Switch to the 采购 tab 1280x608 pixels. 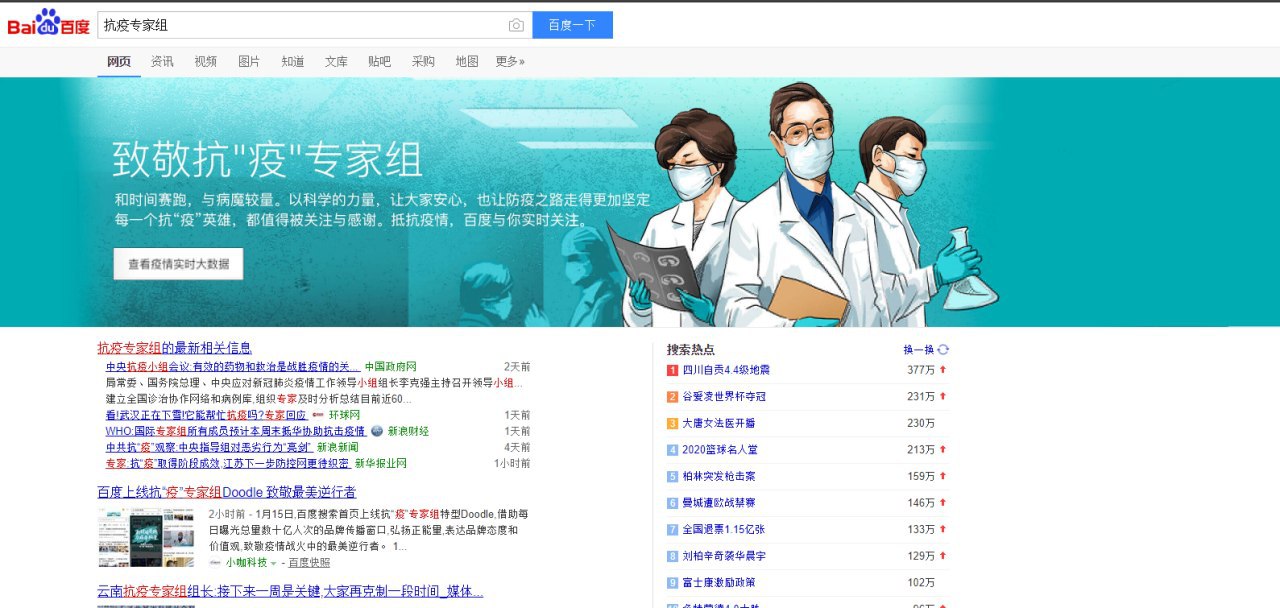[423, 62]
